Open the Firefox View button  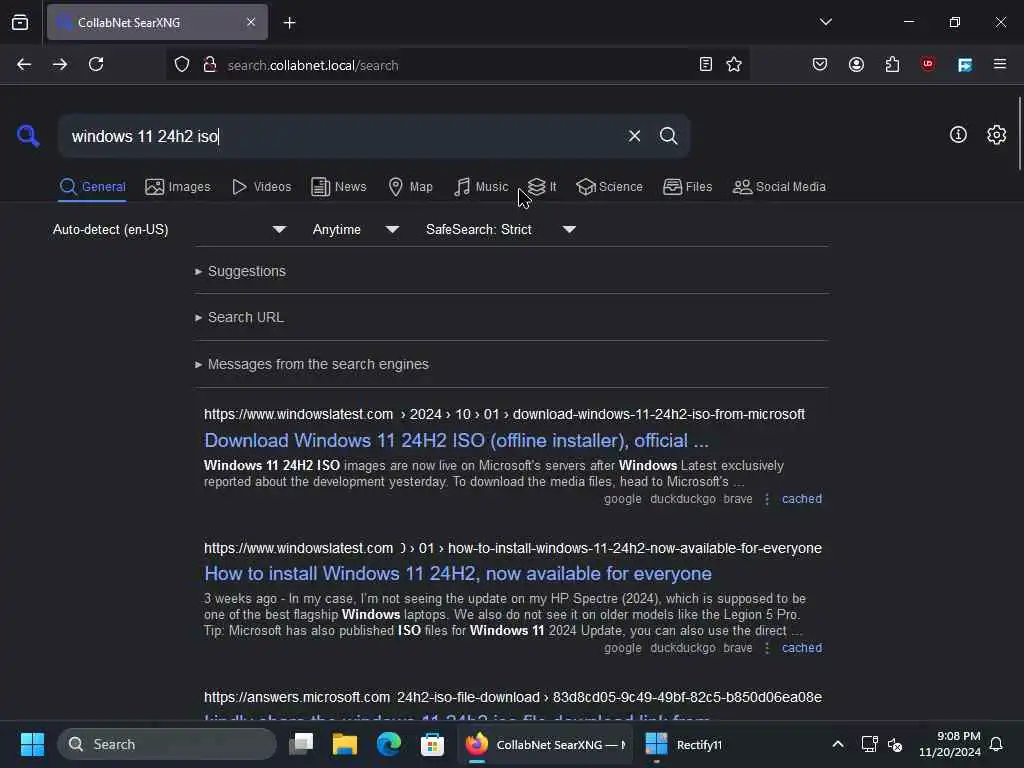point(20,23)
